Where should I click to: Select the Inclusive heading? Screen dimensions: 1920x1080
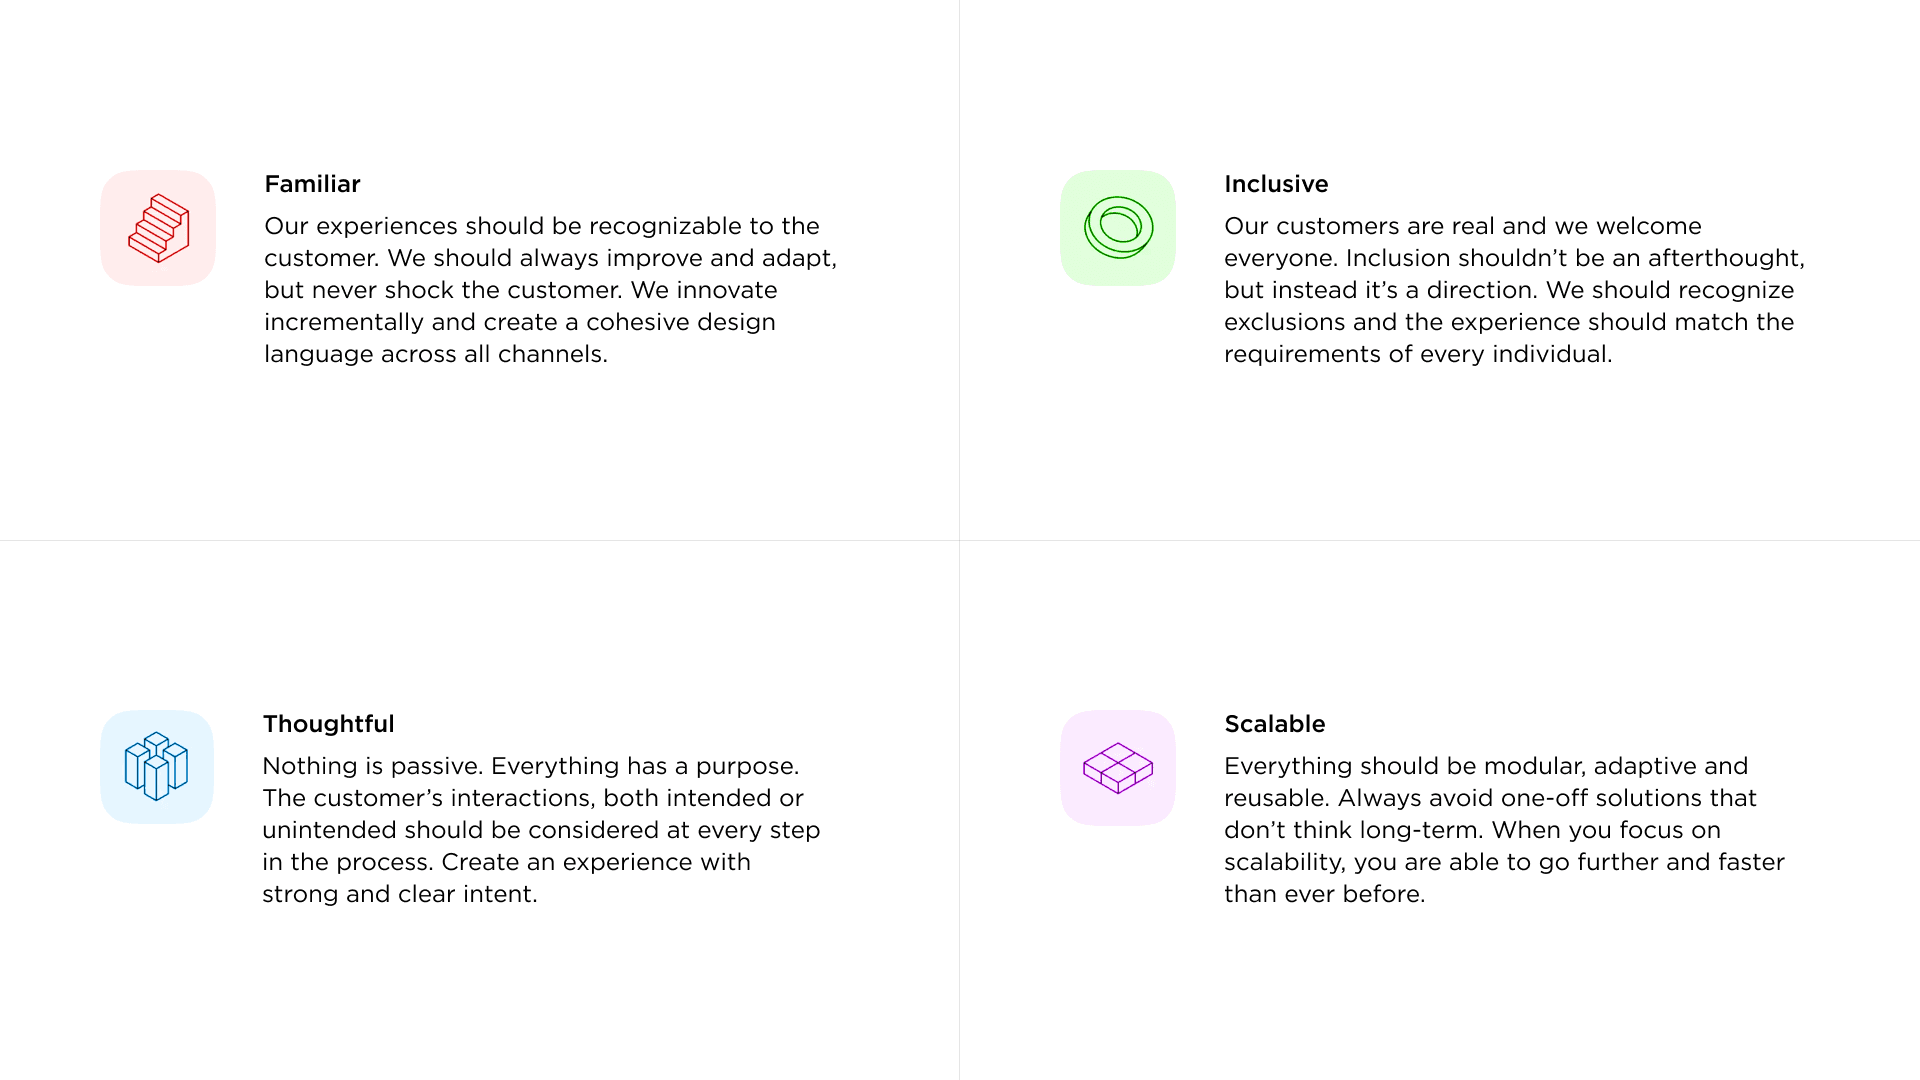pyautogui.click(x=1276, y=184)
